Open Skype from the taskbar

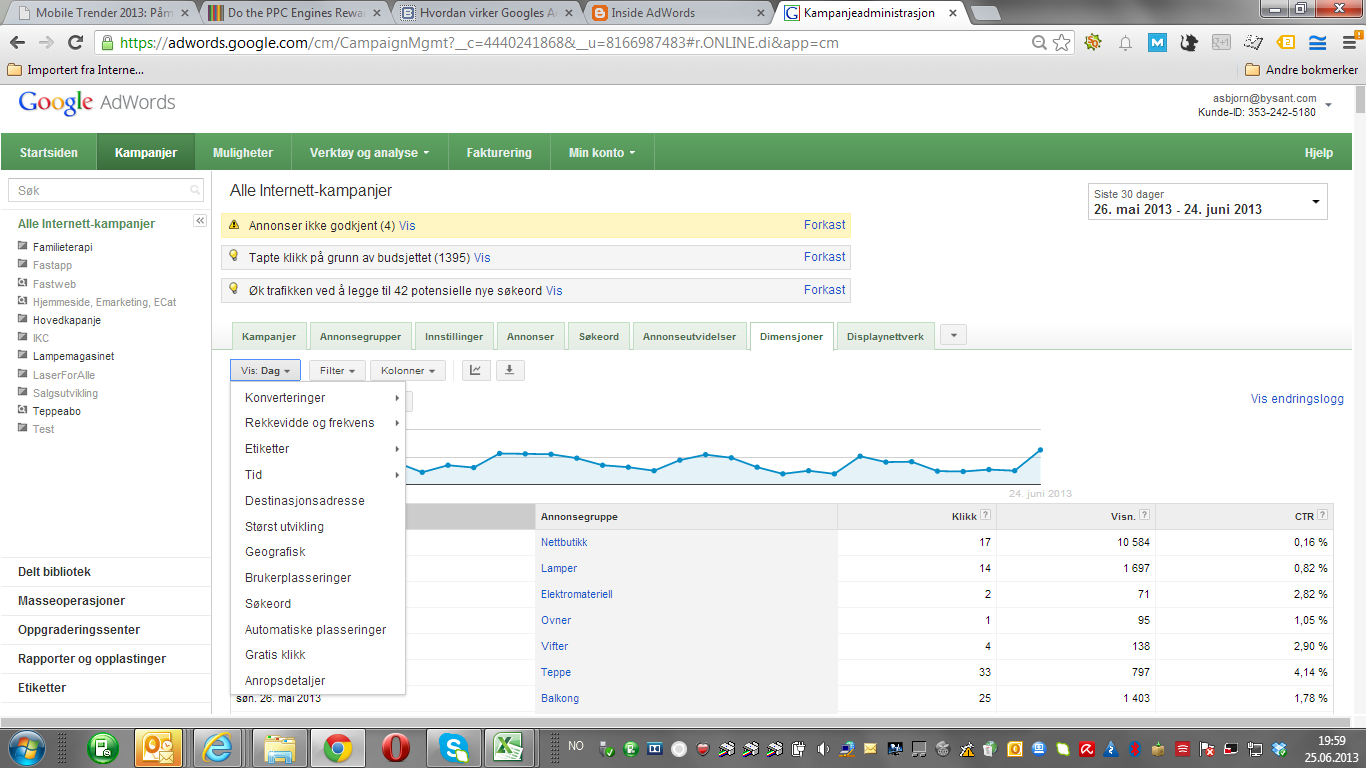tap(454, 747)
